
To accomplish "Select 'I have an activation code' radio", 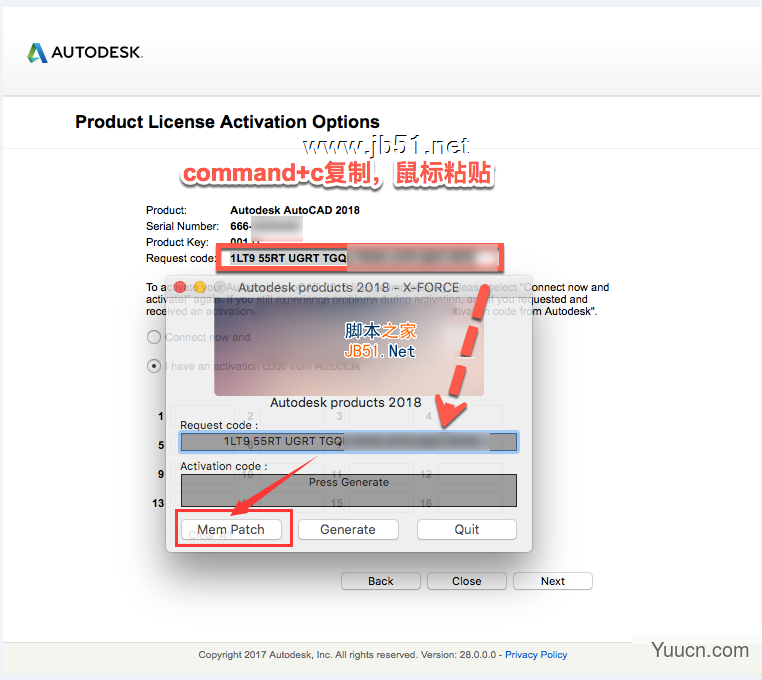I will pyautogui.click(x=154, y=366).
